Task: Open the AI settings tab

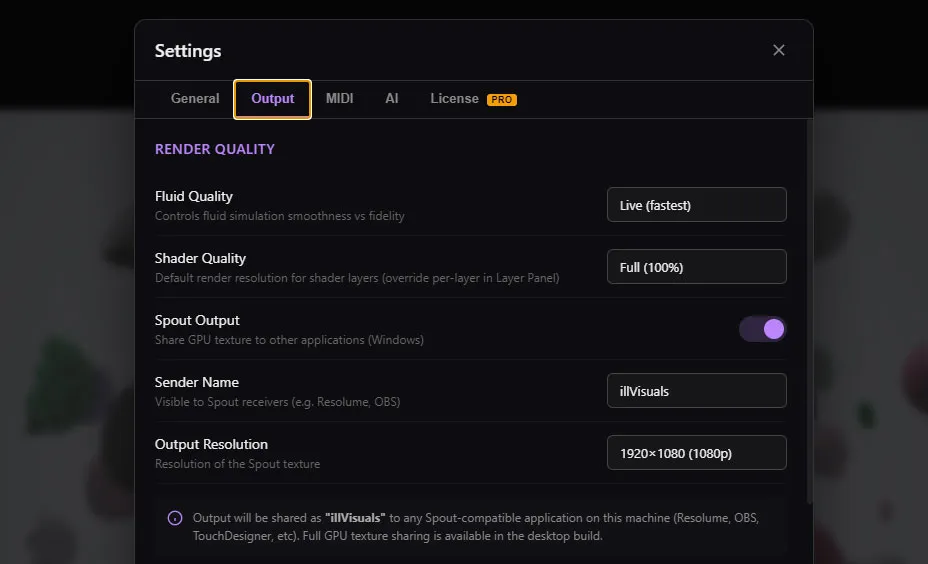Action: point(392,99)
